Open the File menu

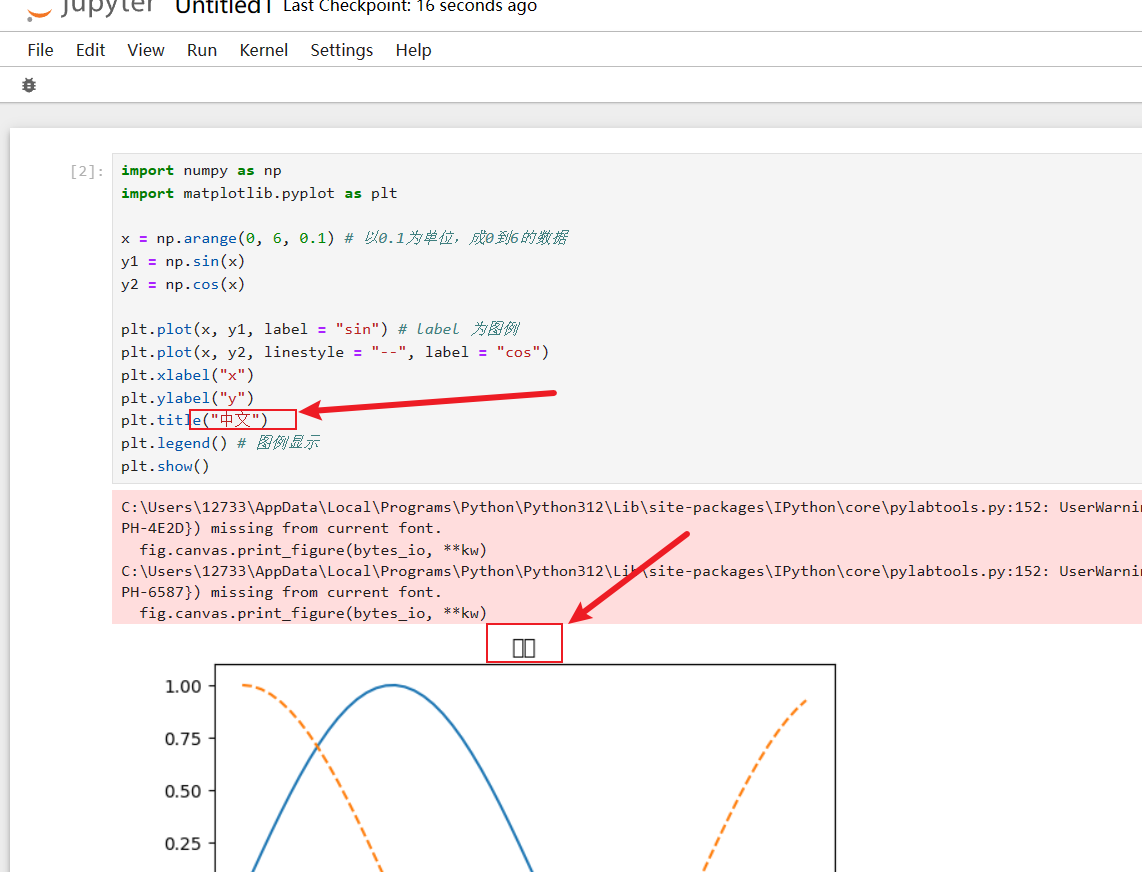[40, 50]
